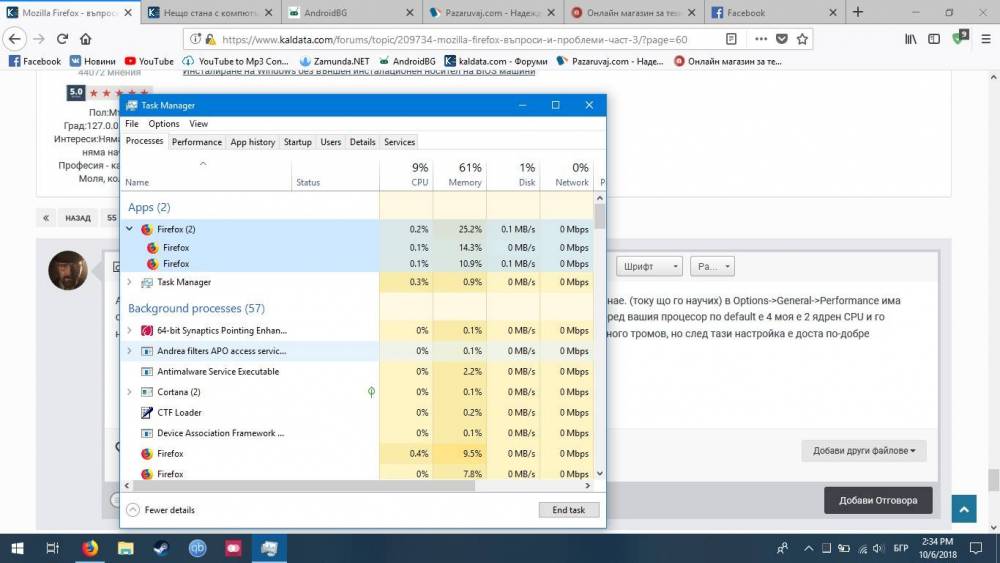Open Task Manager View menu

click(x=198, y=124)
